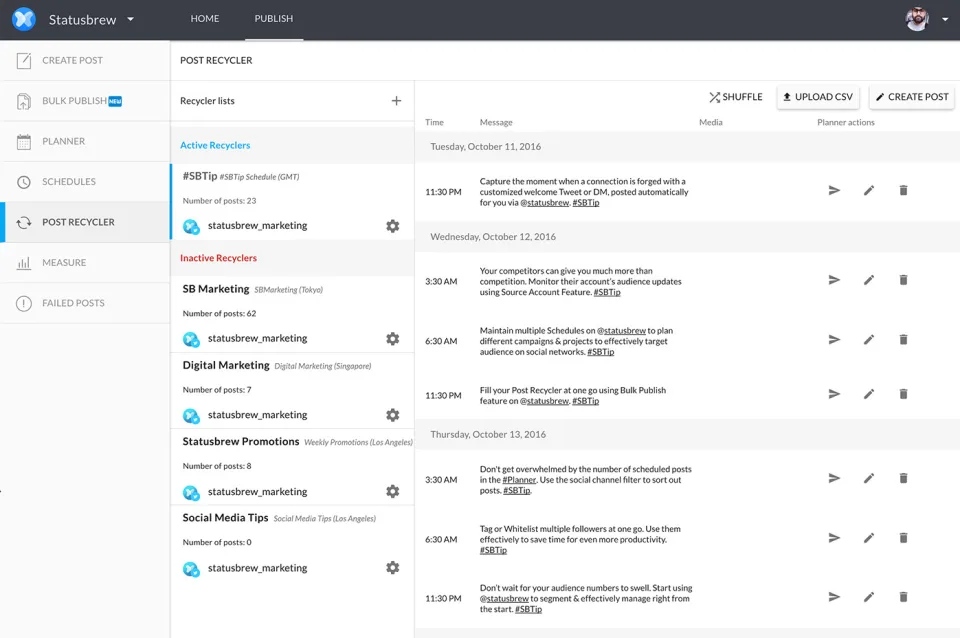Viewport: 960px width, 638px height.
Task: Send now the competitors post at 3:30 AM
Action: tap(834, 280)
